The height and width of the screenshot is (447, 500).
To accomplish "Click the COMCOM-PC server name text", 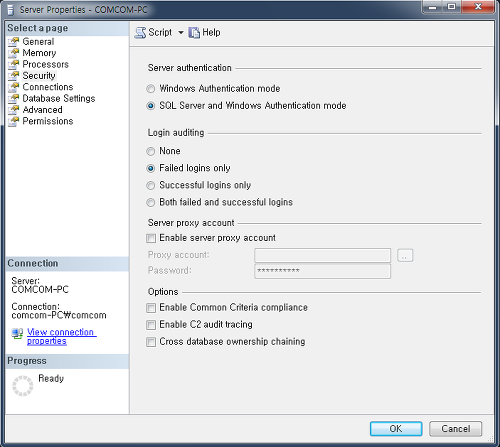I will pos(40,290).
